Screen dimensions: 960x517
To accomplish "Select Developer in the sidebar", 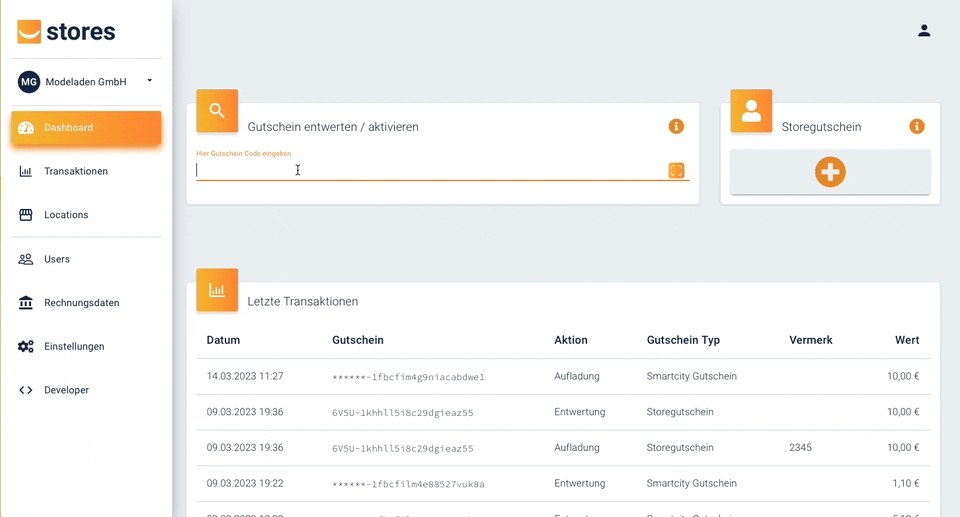I will point(66,390).
